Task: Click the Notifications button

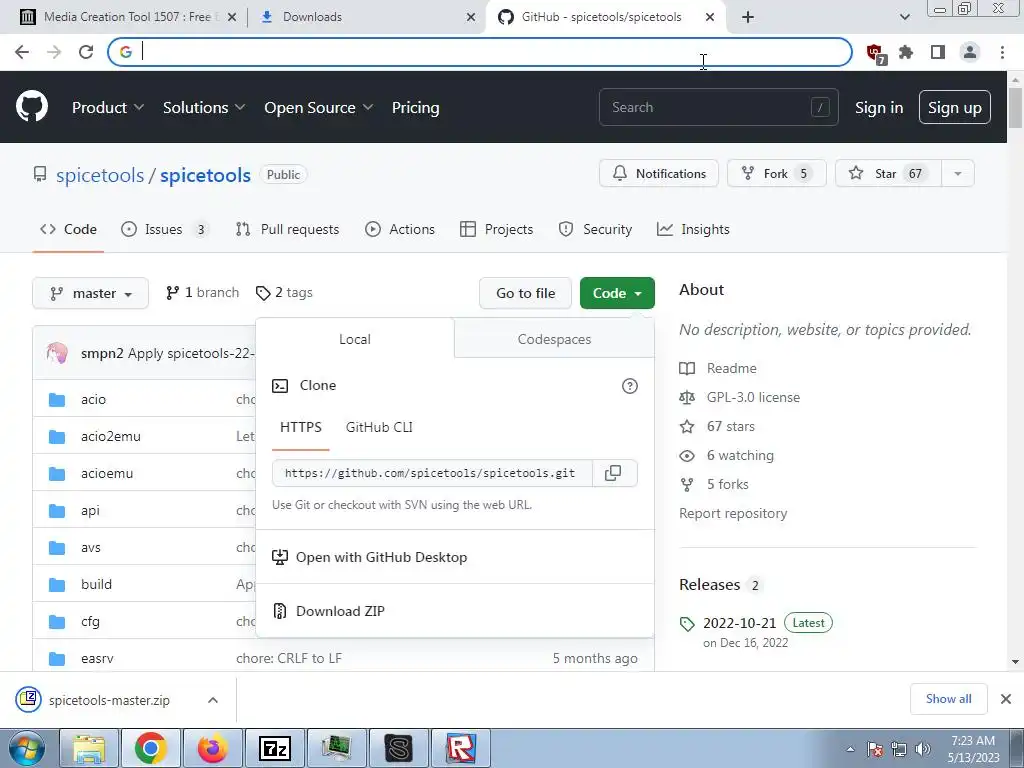Action: pyautogui.click(x=659, y=174)
